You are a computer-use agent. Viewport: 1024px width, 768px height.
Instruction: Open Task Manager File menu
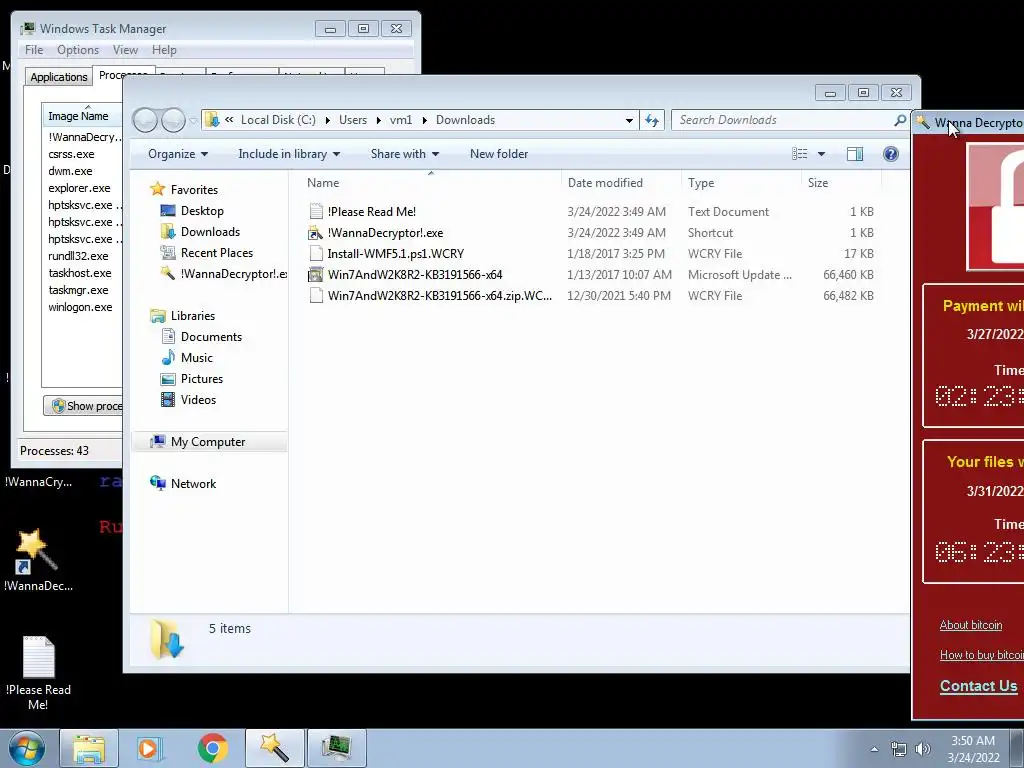34,50
